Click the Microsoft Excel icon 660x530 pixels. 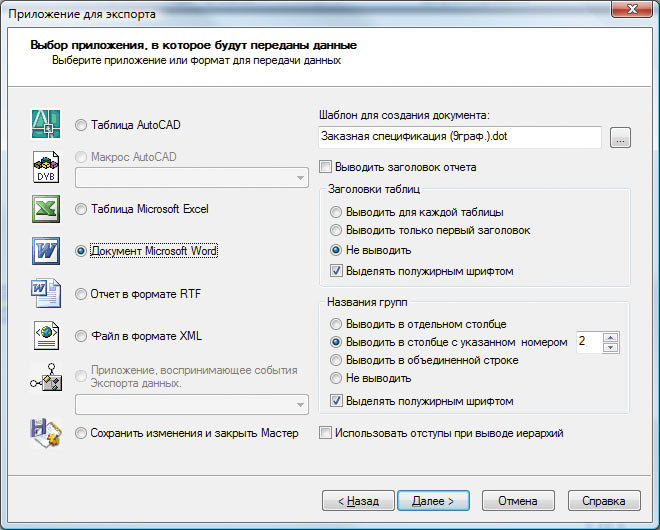pyautogui.click(x=47, y=209)
